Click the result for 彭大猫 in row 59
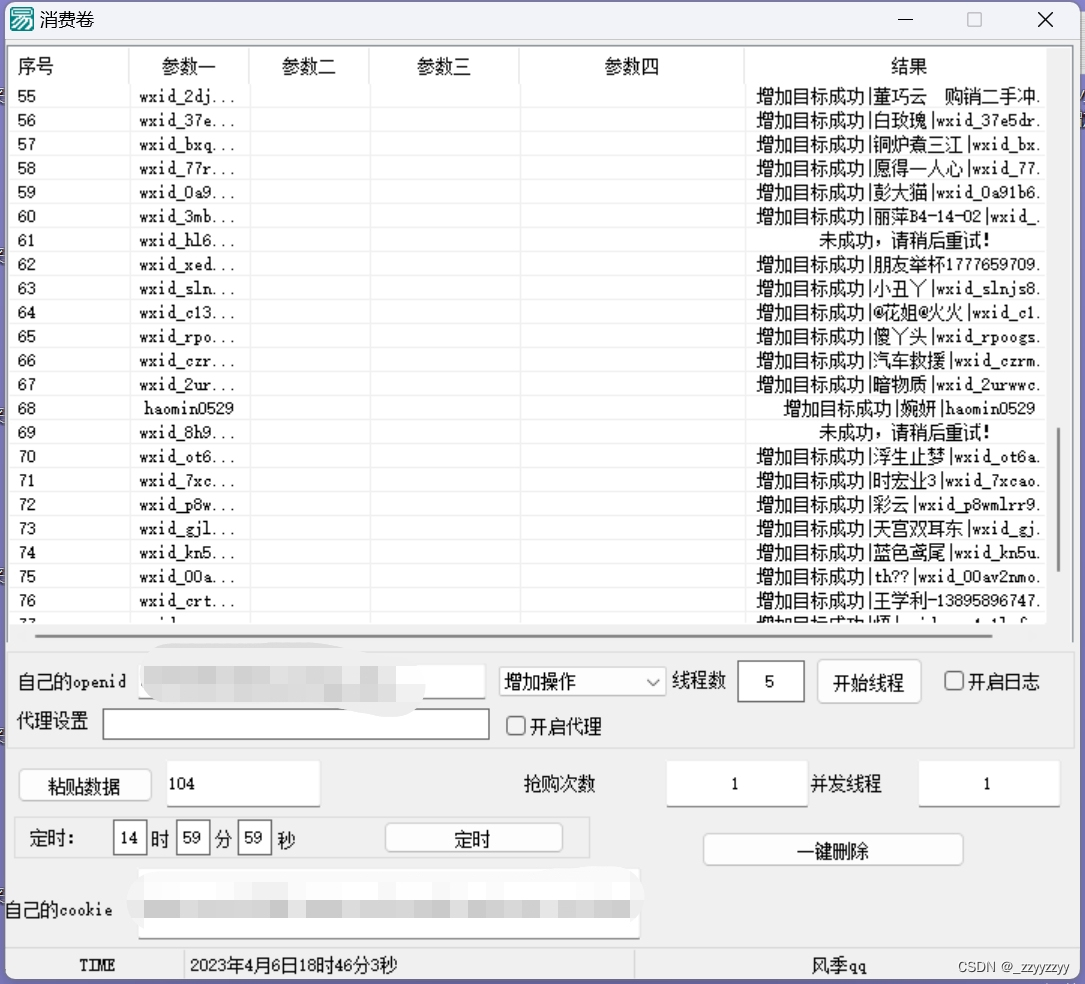Image resolution: width=1085 pixels, height=984 pixels. 896,192
